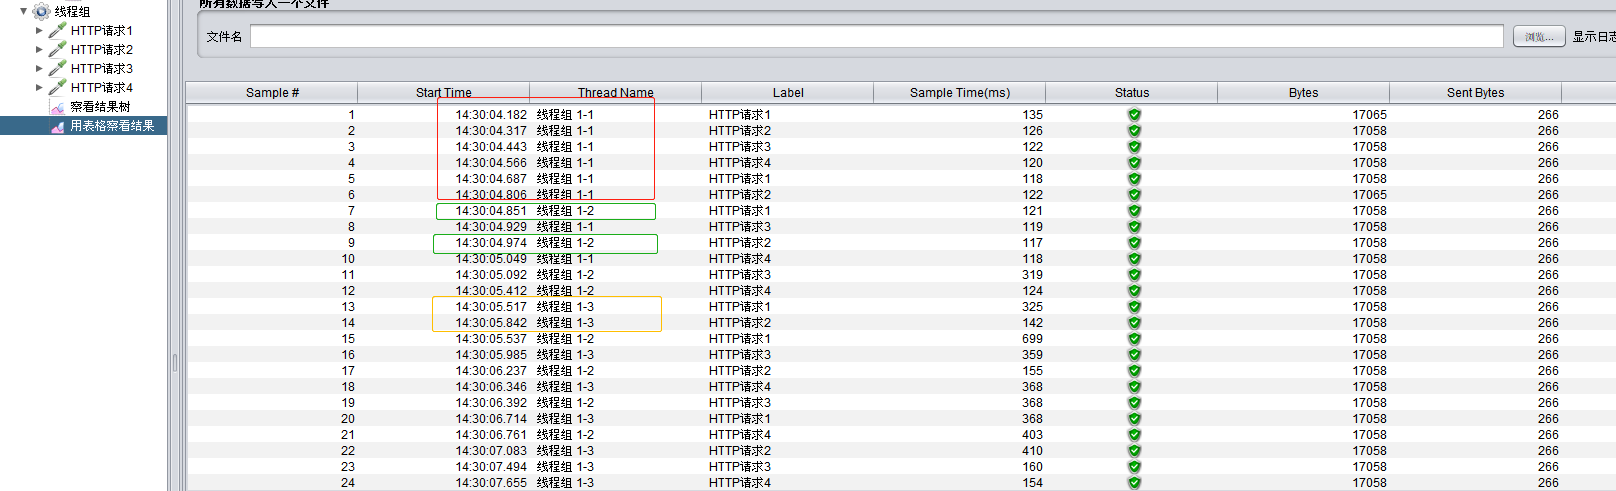Screen dimensions: 1616x491
Task: Click HTTP请求1 label in row 13
Action: tap(740, 307)
